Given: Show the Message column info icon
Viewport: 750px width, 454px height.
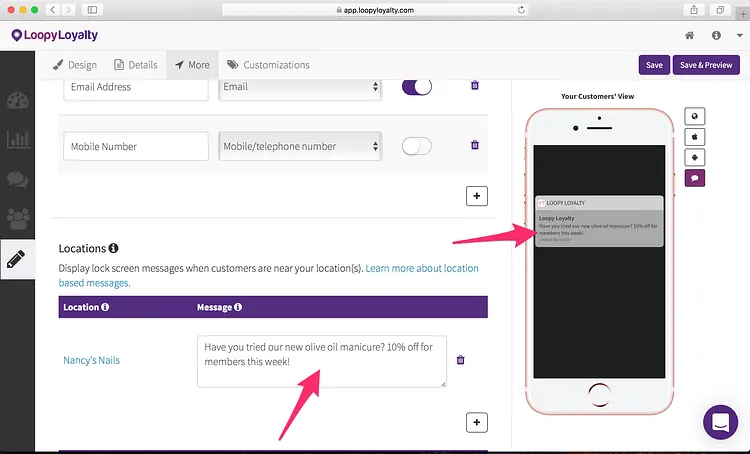Looking at the screenshot, I should point(238,307).
